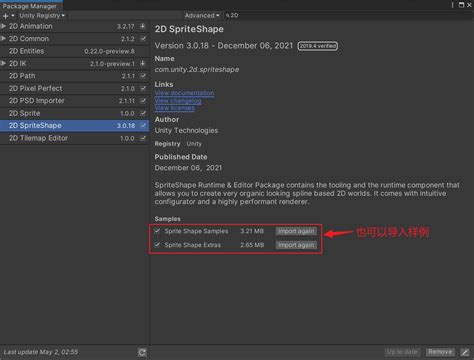Click installed checkmark for 2D PSD Importer
The width and height of the screenshot is (474, 360).
click(143, 101)
